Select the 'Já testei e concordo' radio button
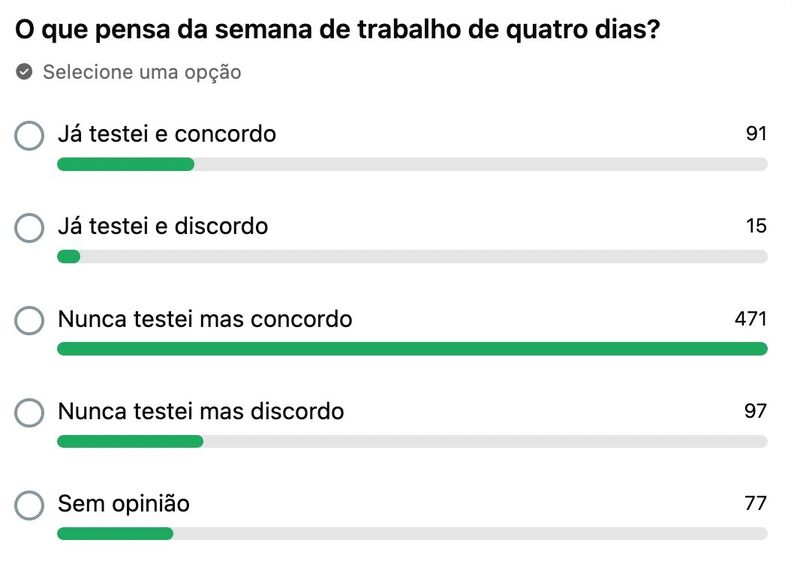Viewport: 785px width, 561px height. 29,136
